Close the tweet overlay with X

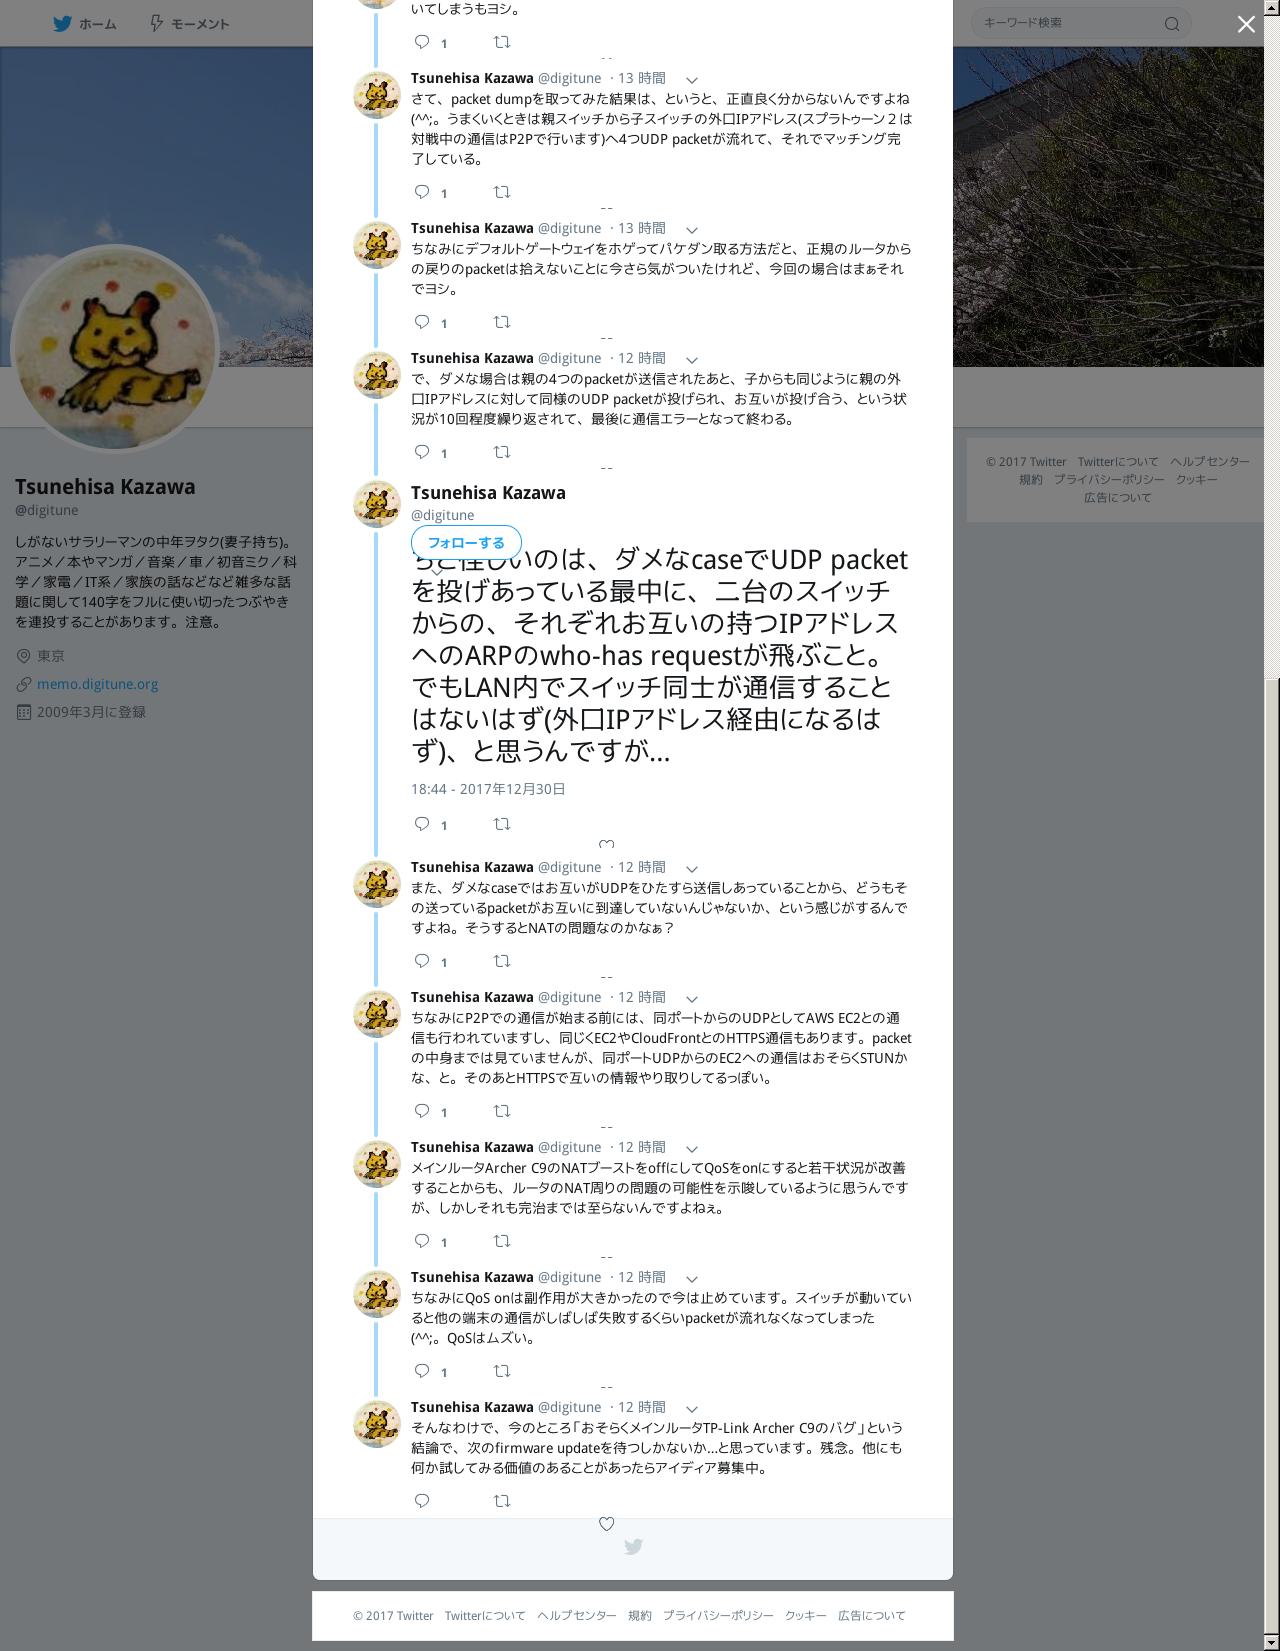[1246, 24]
